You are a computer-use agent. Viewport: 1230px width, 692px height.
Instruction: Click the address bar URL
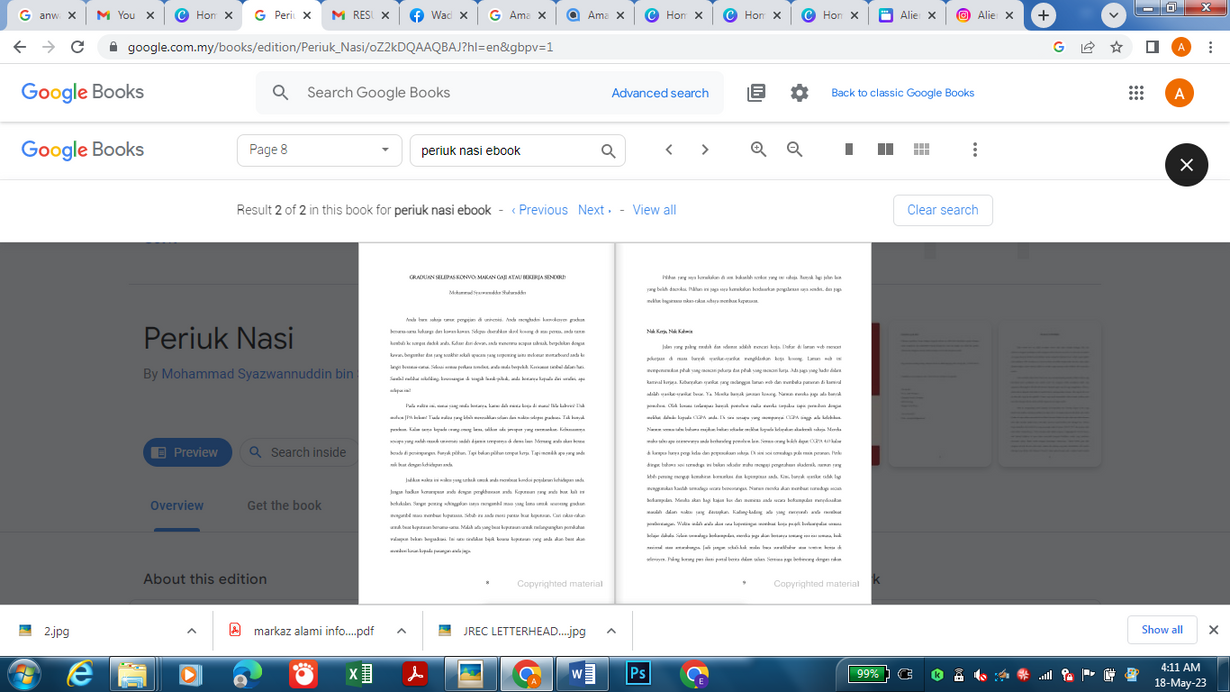[340, 47]
